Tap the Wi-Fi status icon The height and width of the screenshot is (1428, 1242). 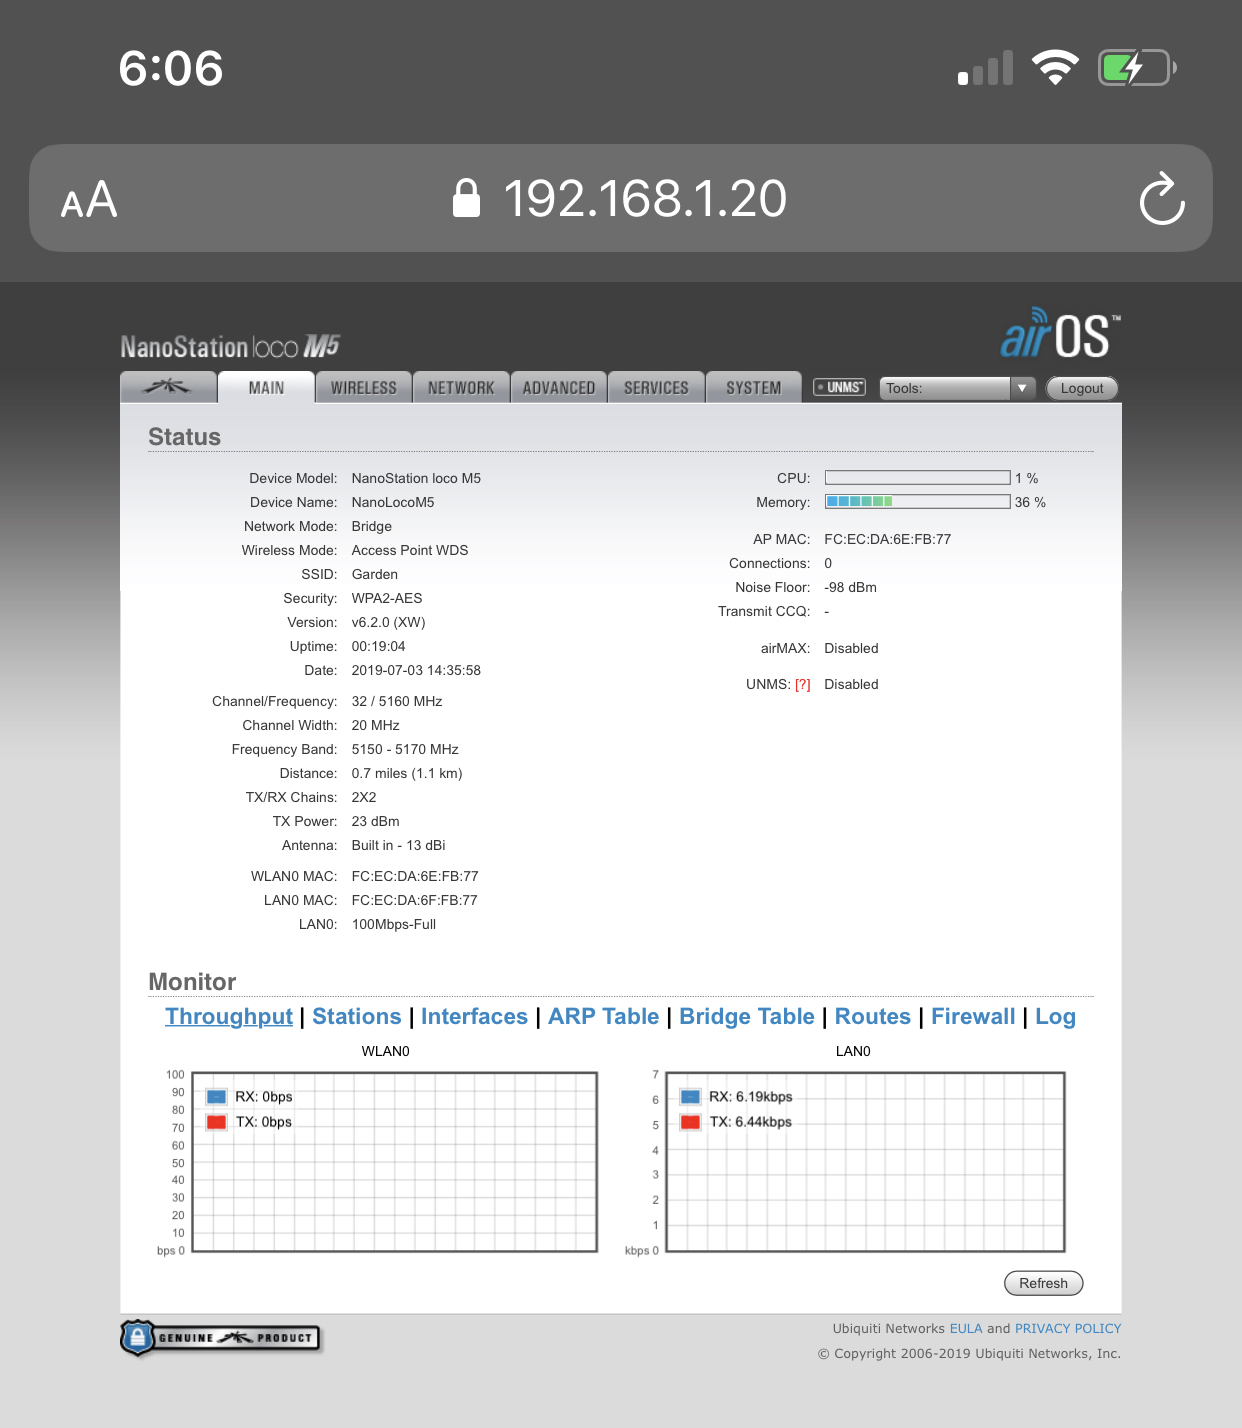1055,68
